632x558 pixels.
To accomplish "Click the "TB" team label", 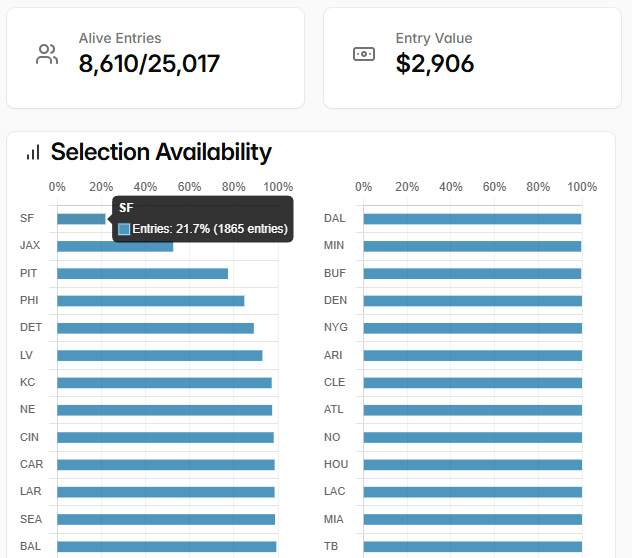I will [x=331, y=546].
